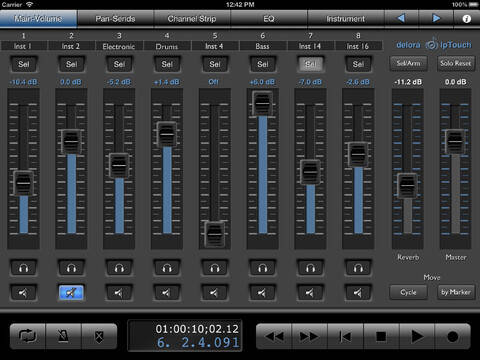Solo the Drums channel headphones button
The width and height of the screenshot is (480, 360).
[167, 268]
